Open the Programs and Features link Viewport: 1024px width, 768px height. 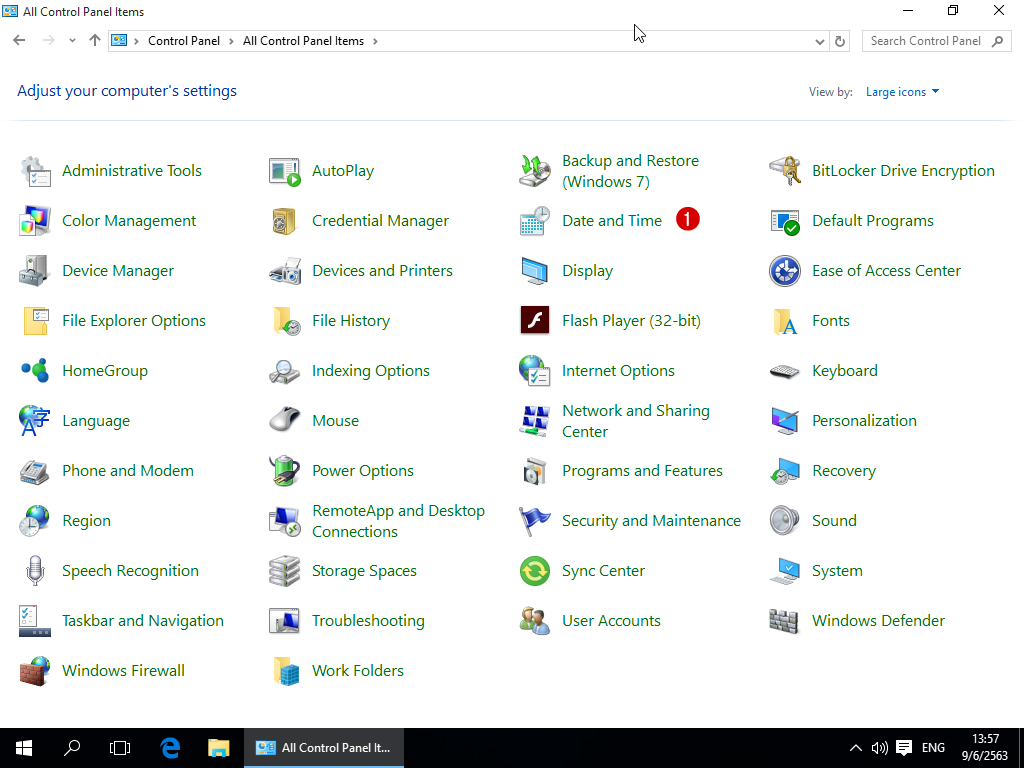tap(642, 471)
